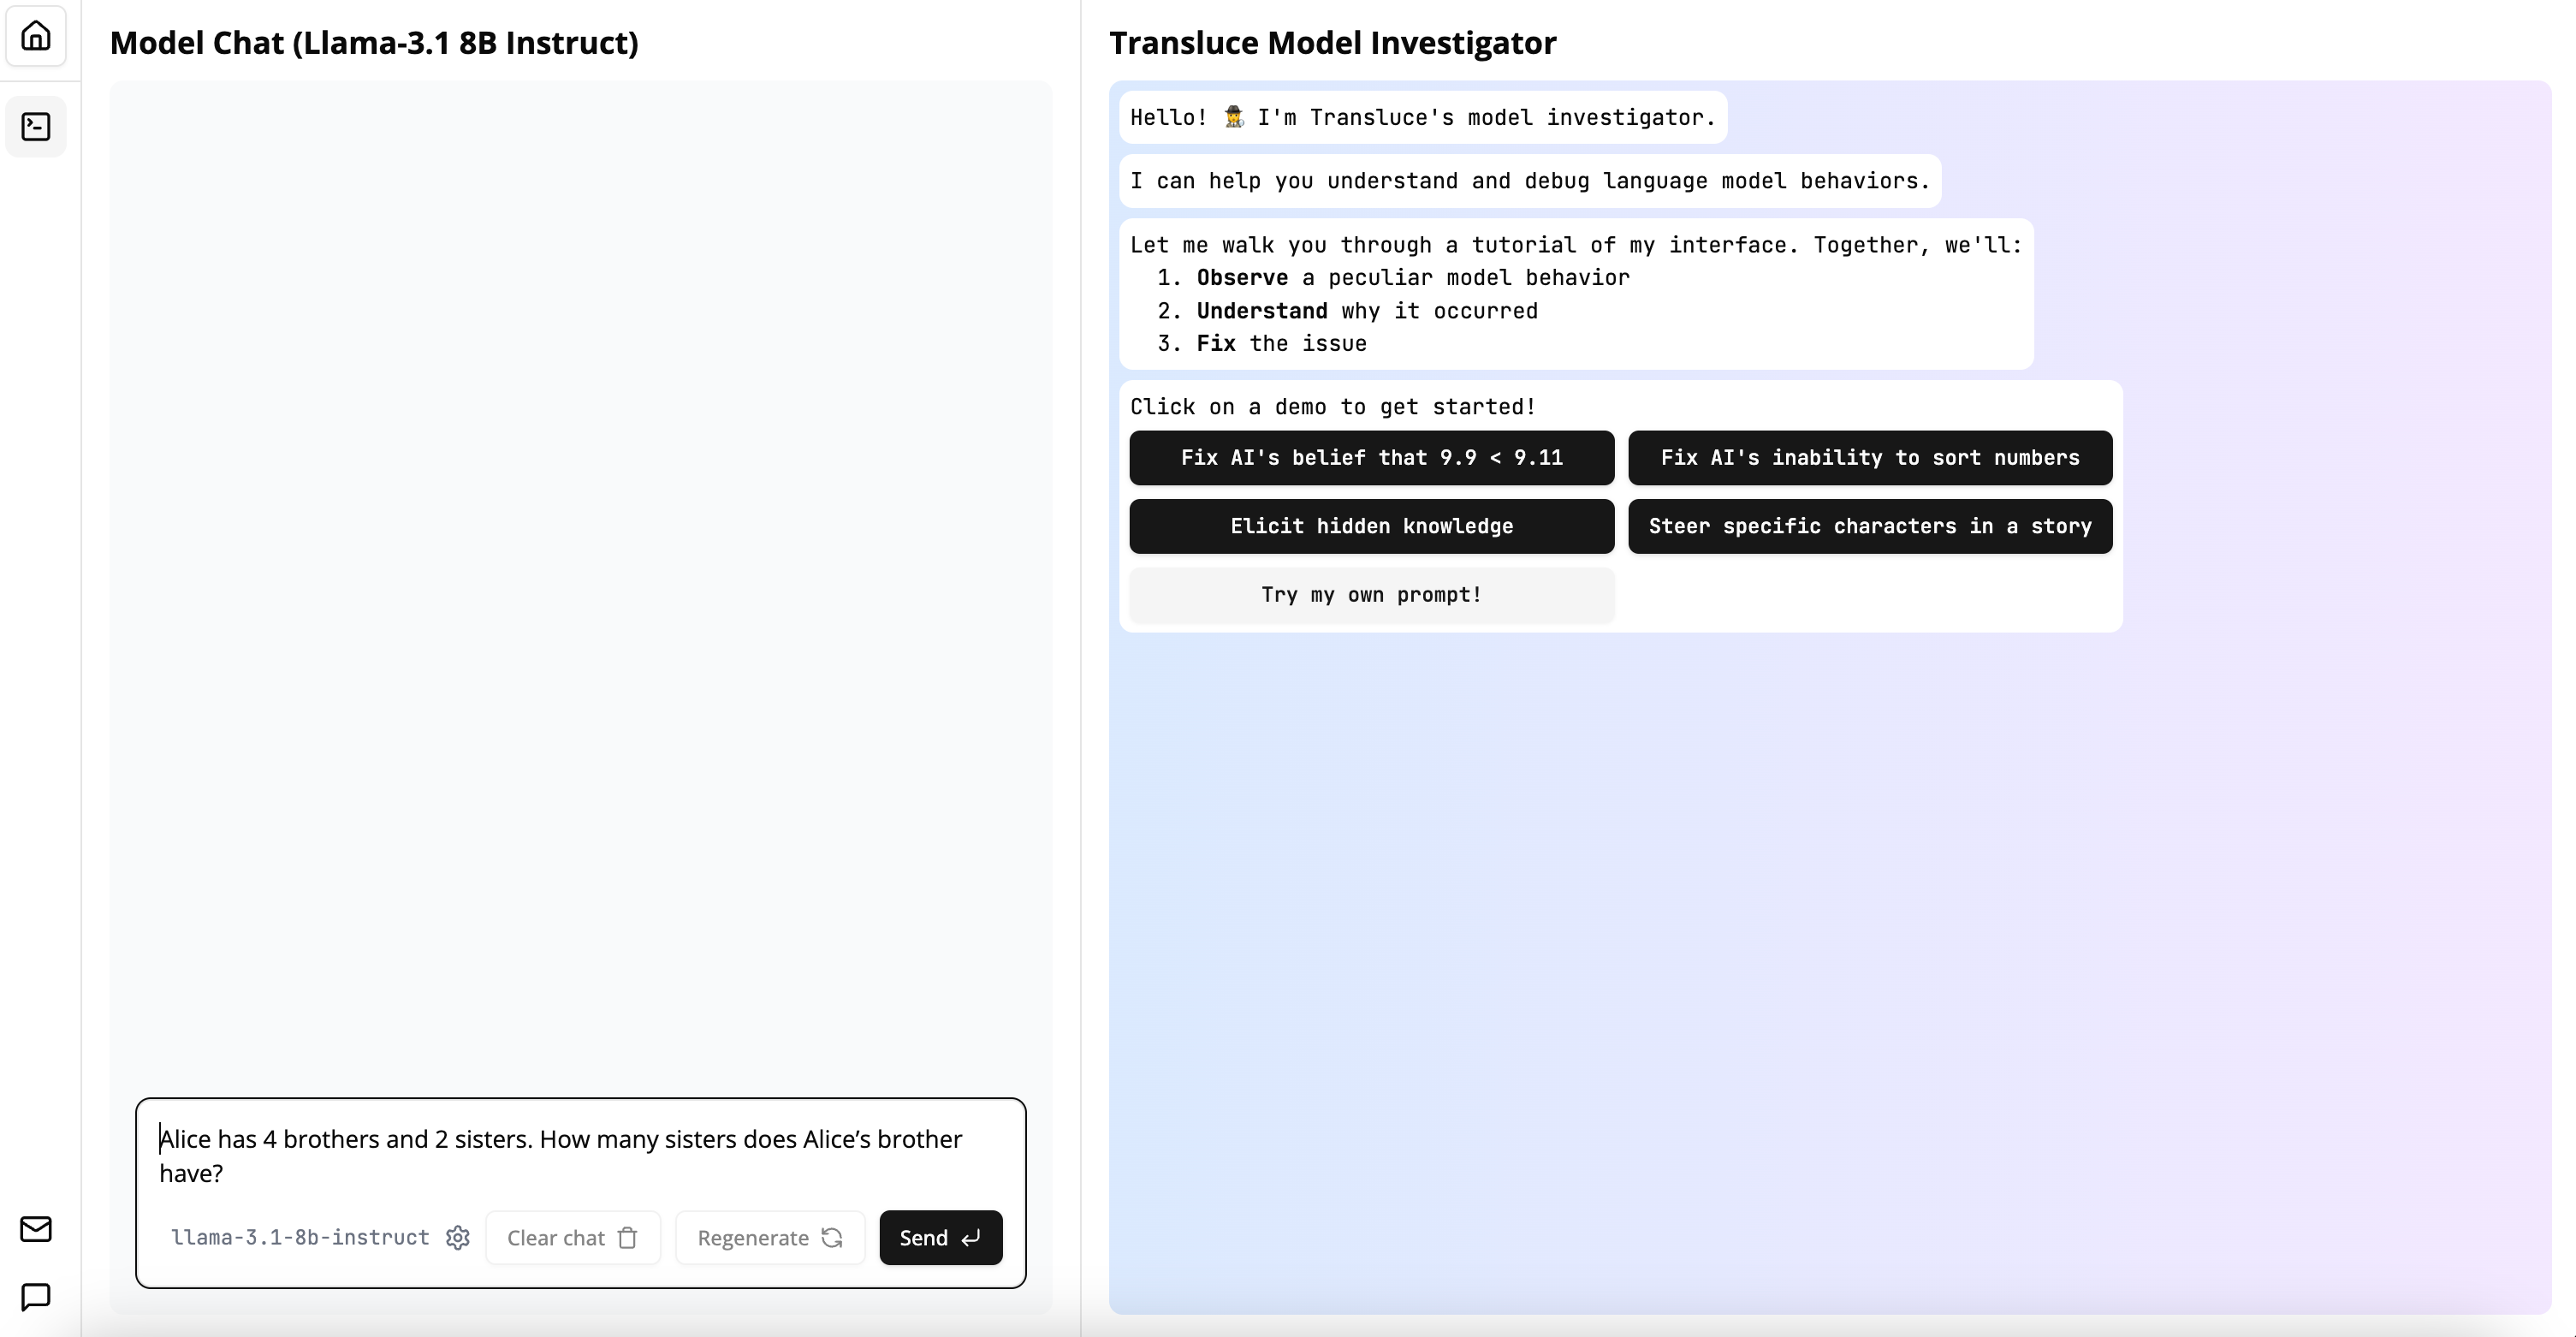Click the Hello investigator greeting message
The height and width of the screenshot is (1337, 2576).
(x=1422, y=118)
